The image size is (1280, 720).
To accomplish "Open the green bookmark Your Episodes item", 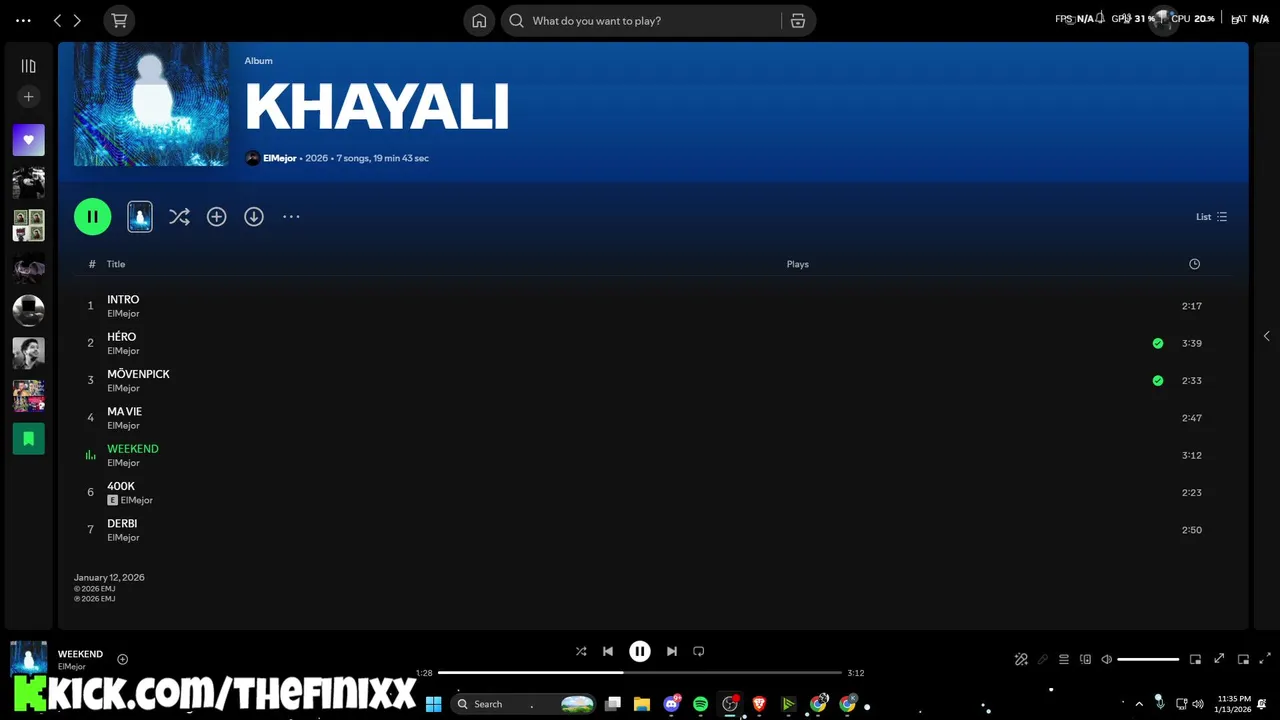I will (x=28, y=438).
